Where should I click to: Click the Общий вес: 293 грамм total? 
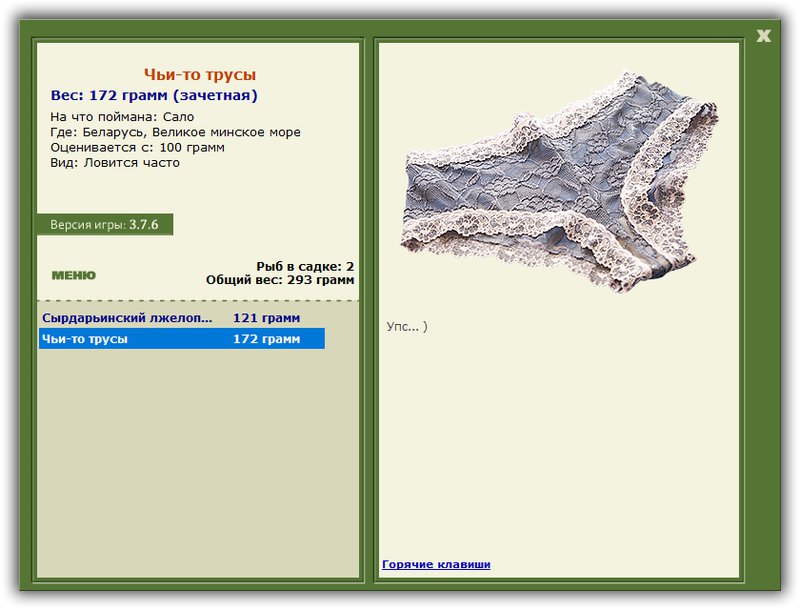coord(280,279)
